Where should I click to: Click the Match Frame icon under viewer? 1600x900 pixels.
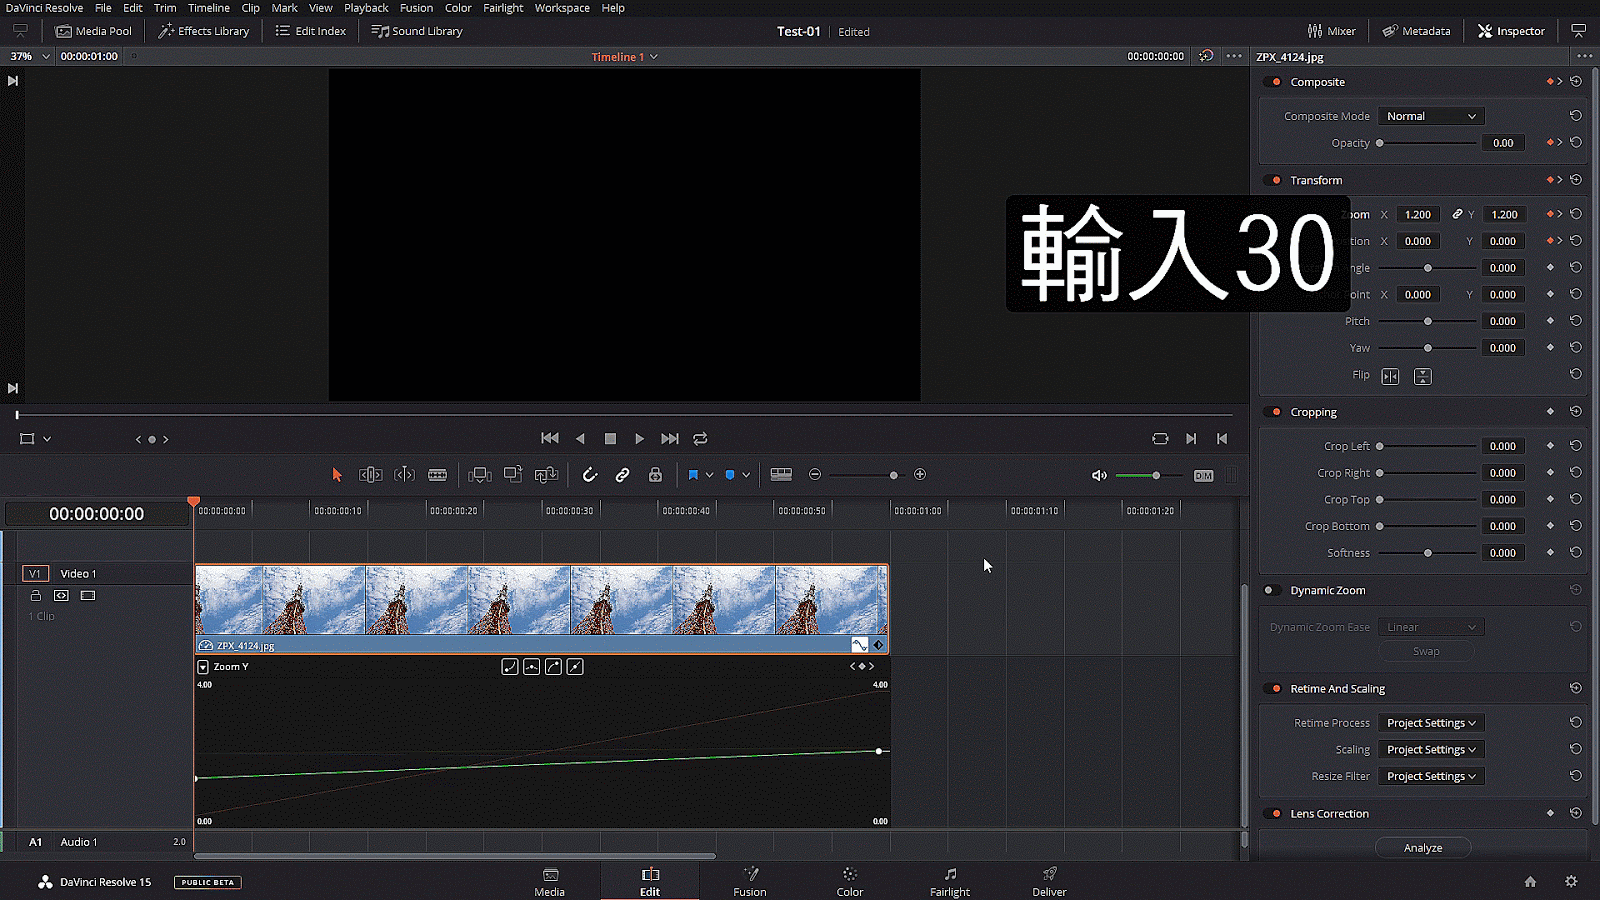(x=1160, y=438)
